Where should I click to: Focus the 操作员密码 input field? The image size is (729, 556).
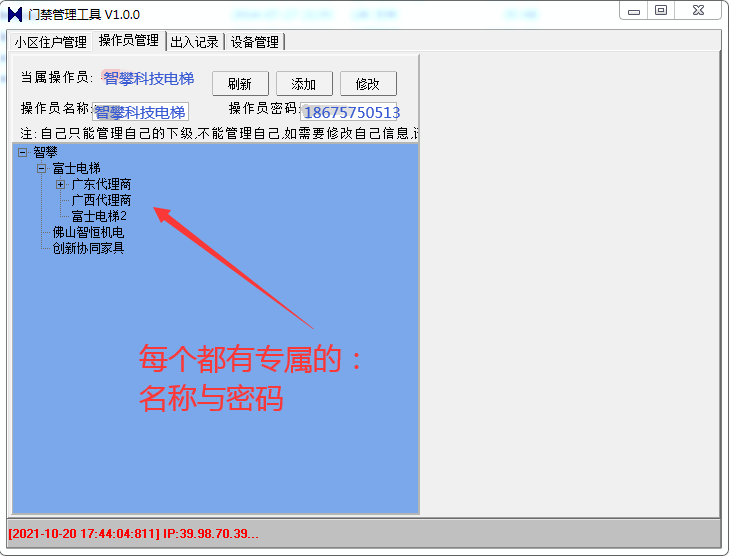click(x=349, y=112)
